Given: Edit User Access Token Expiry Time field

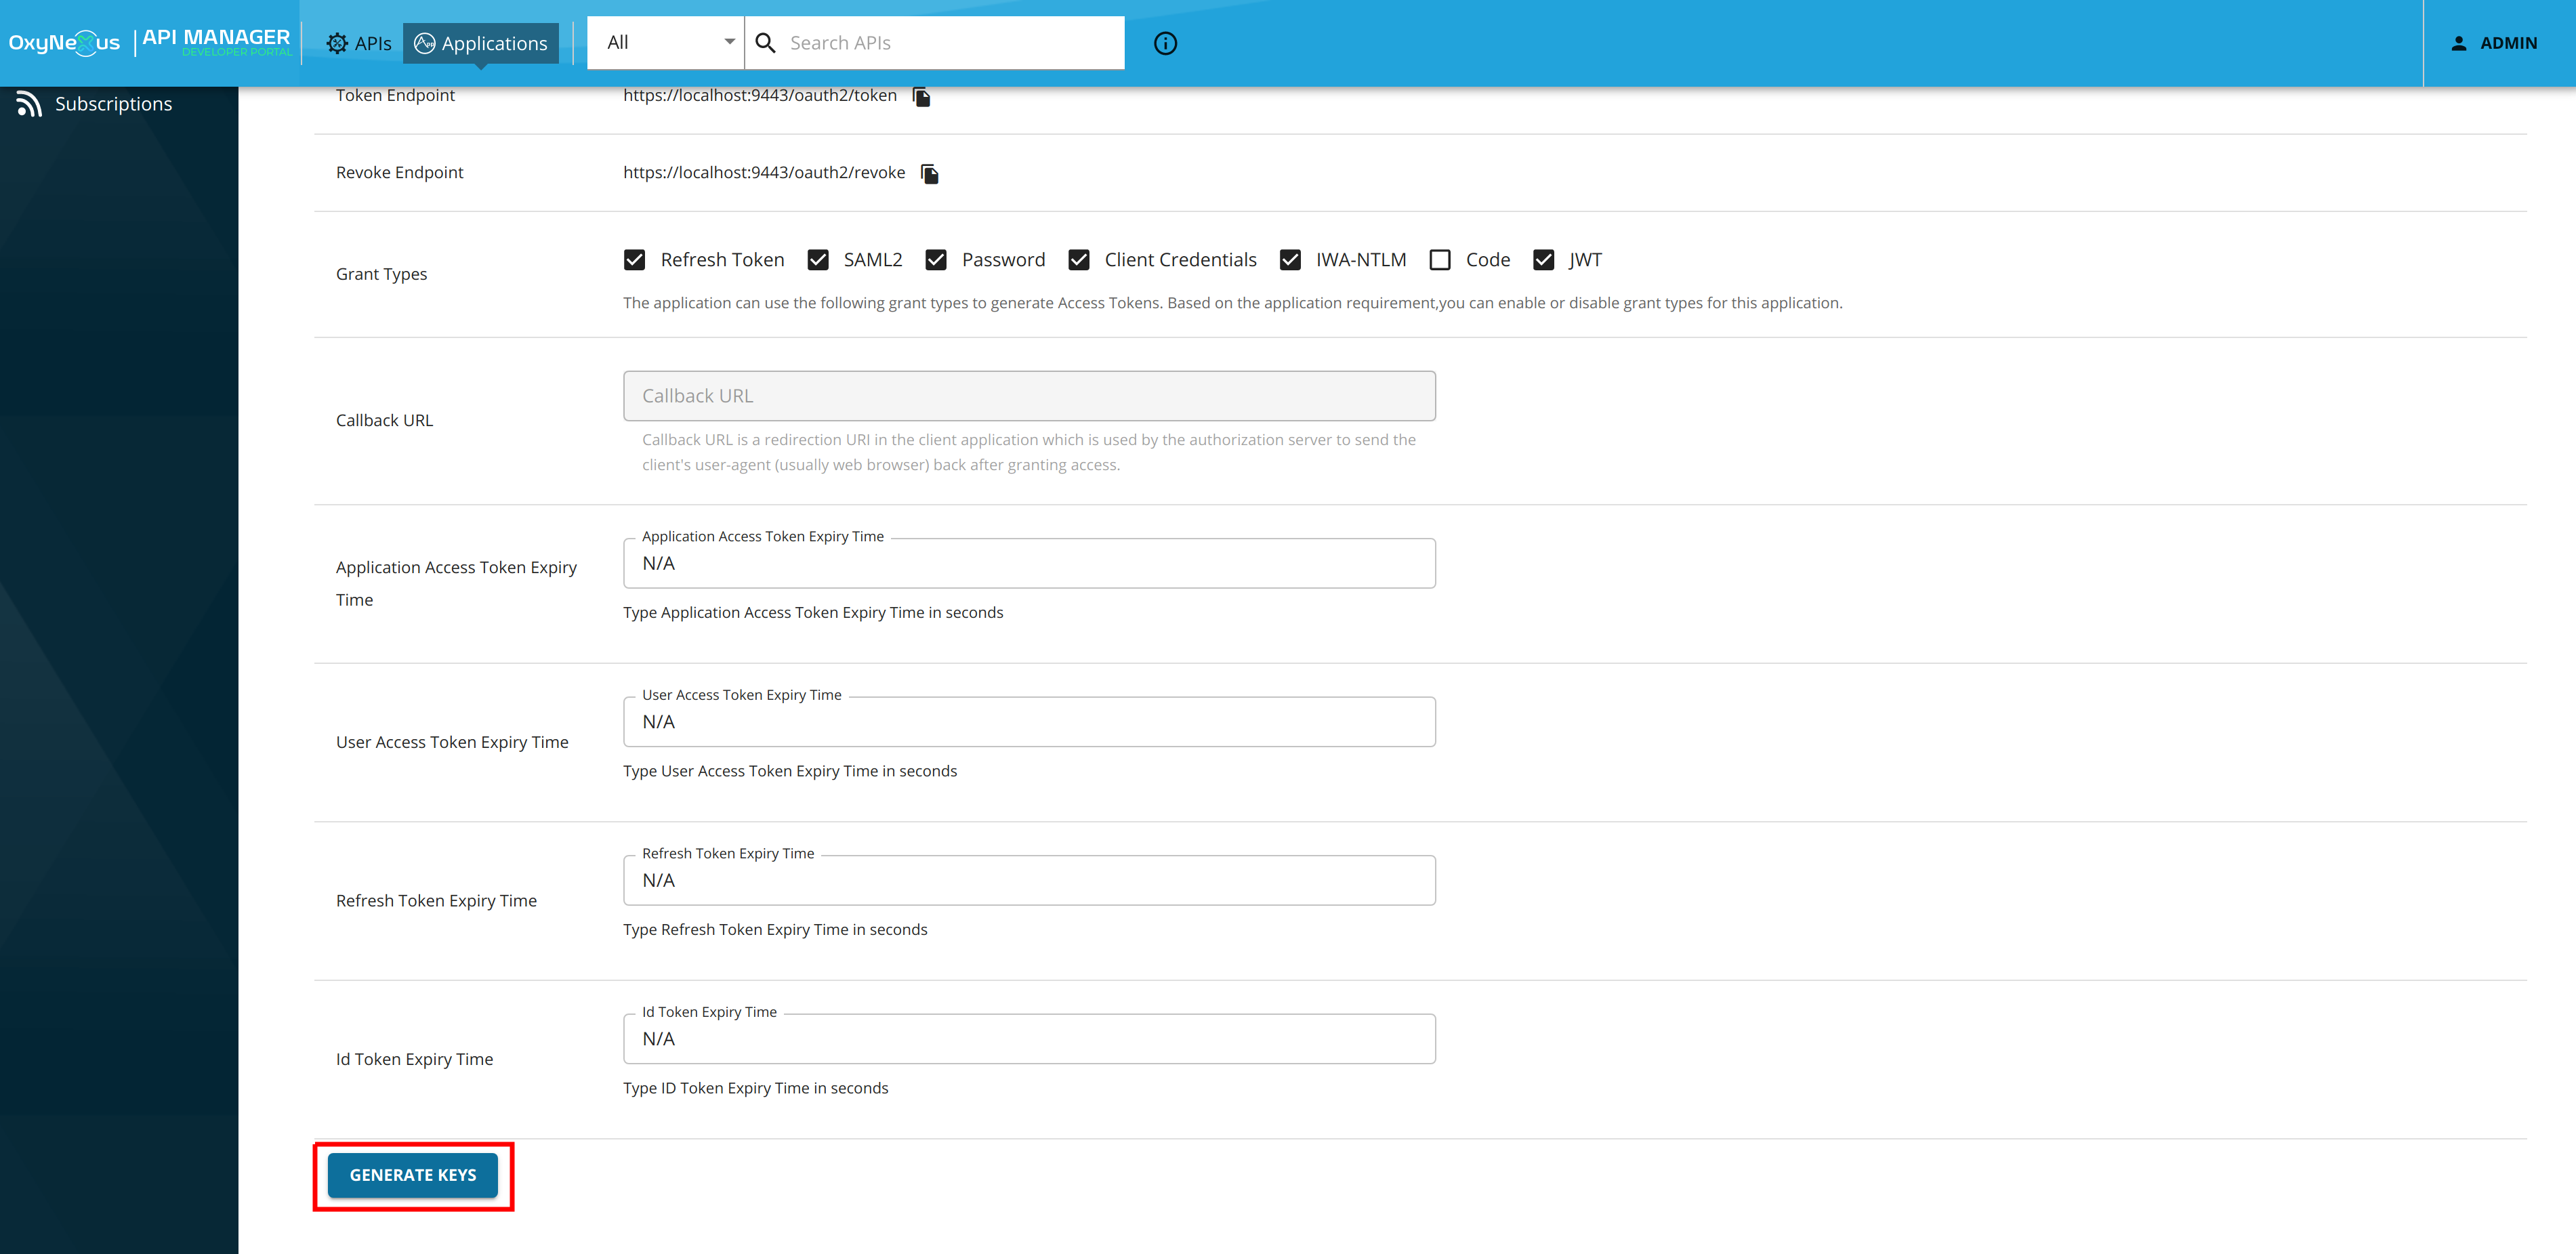Looking at the screenshot, I should pos(1029,722).
